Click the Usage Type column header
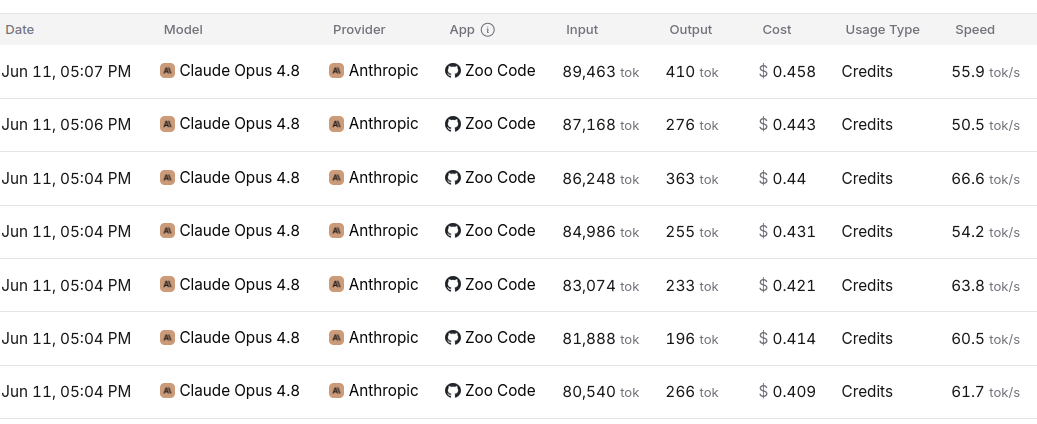1037x424 pixels. tap(882, 30)
